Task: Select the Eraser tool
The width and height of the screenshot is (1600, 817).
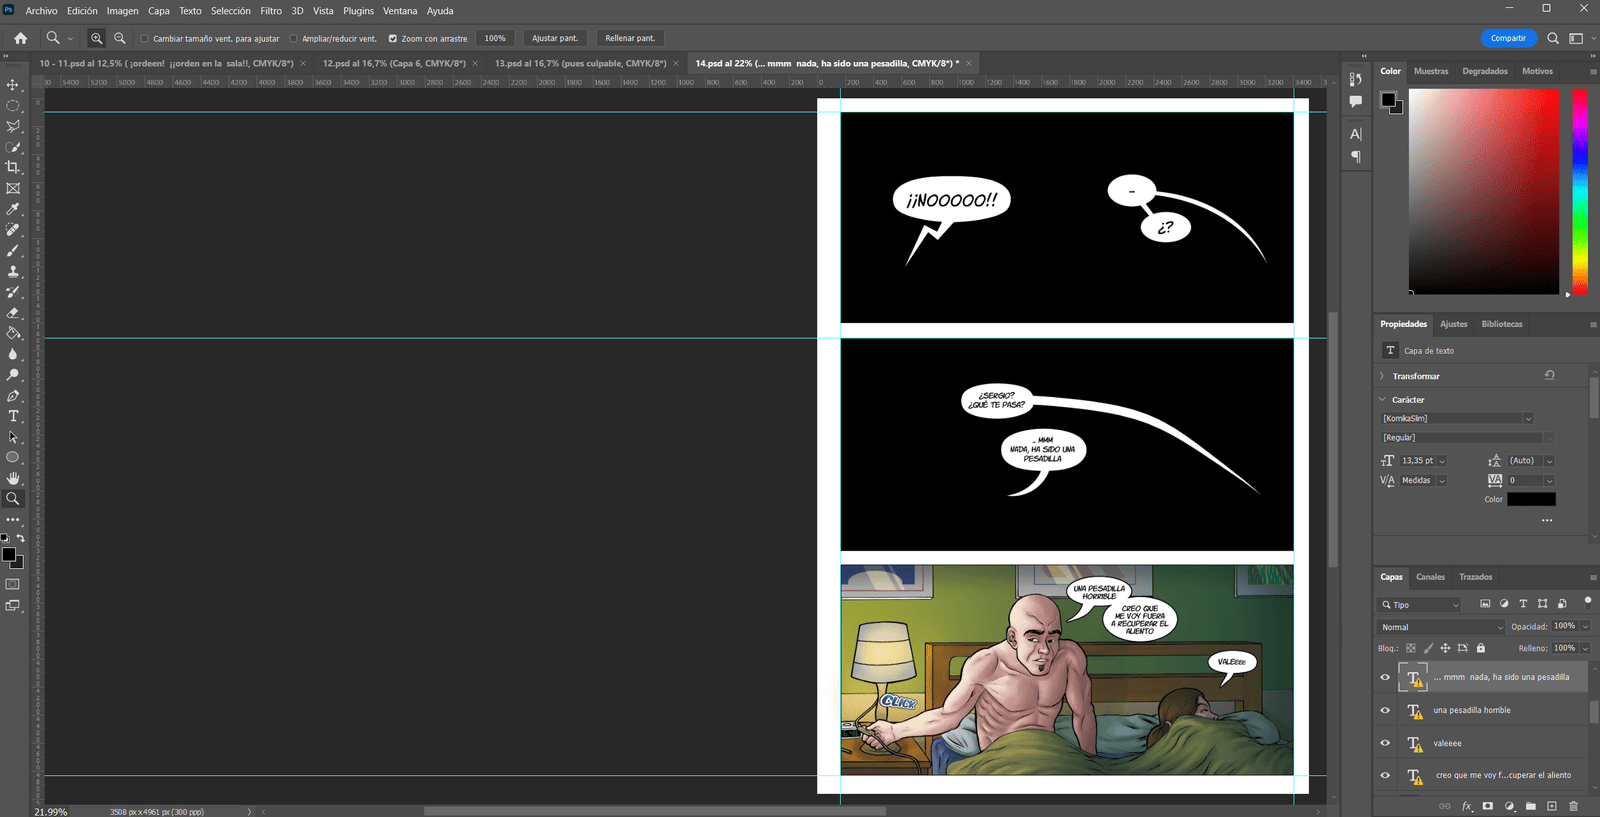Action: click(x=13, y=313)
